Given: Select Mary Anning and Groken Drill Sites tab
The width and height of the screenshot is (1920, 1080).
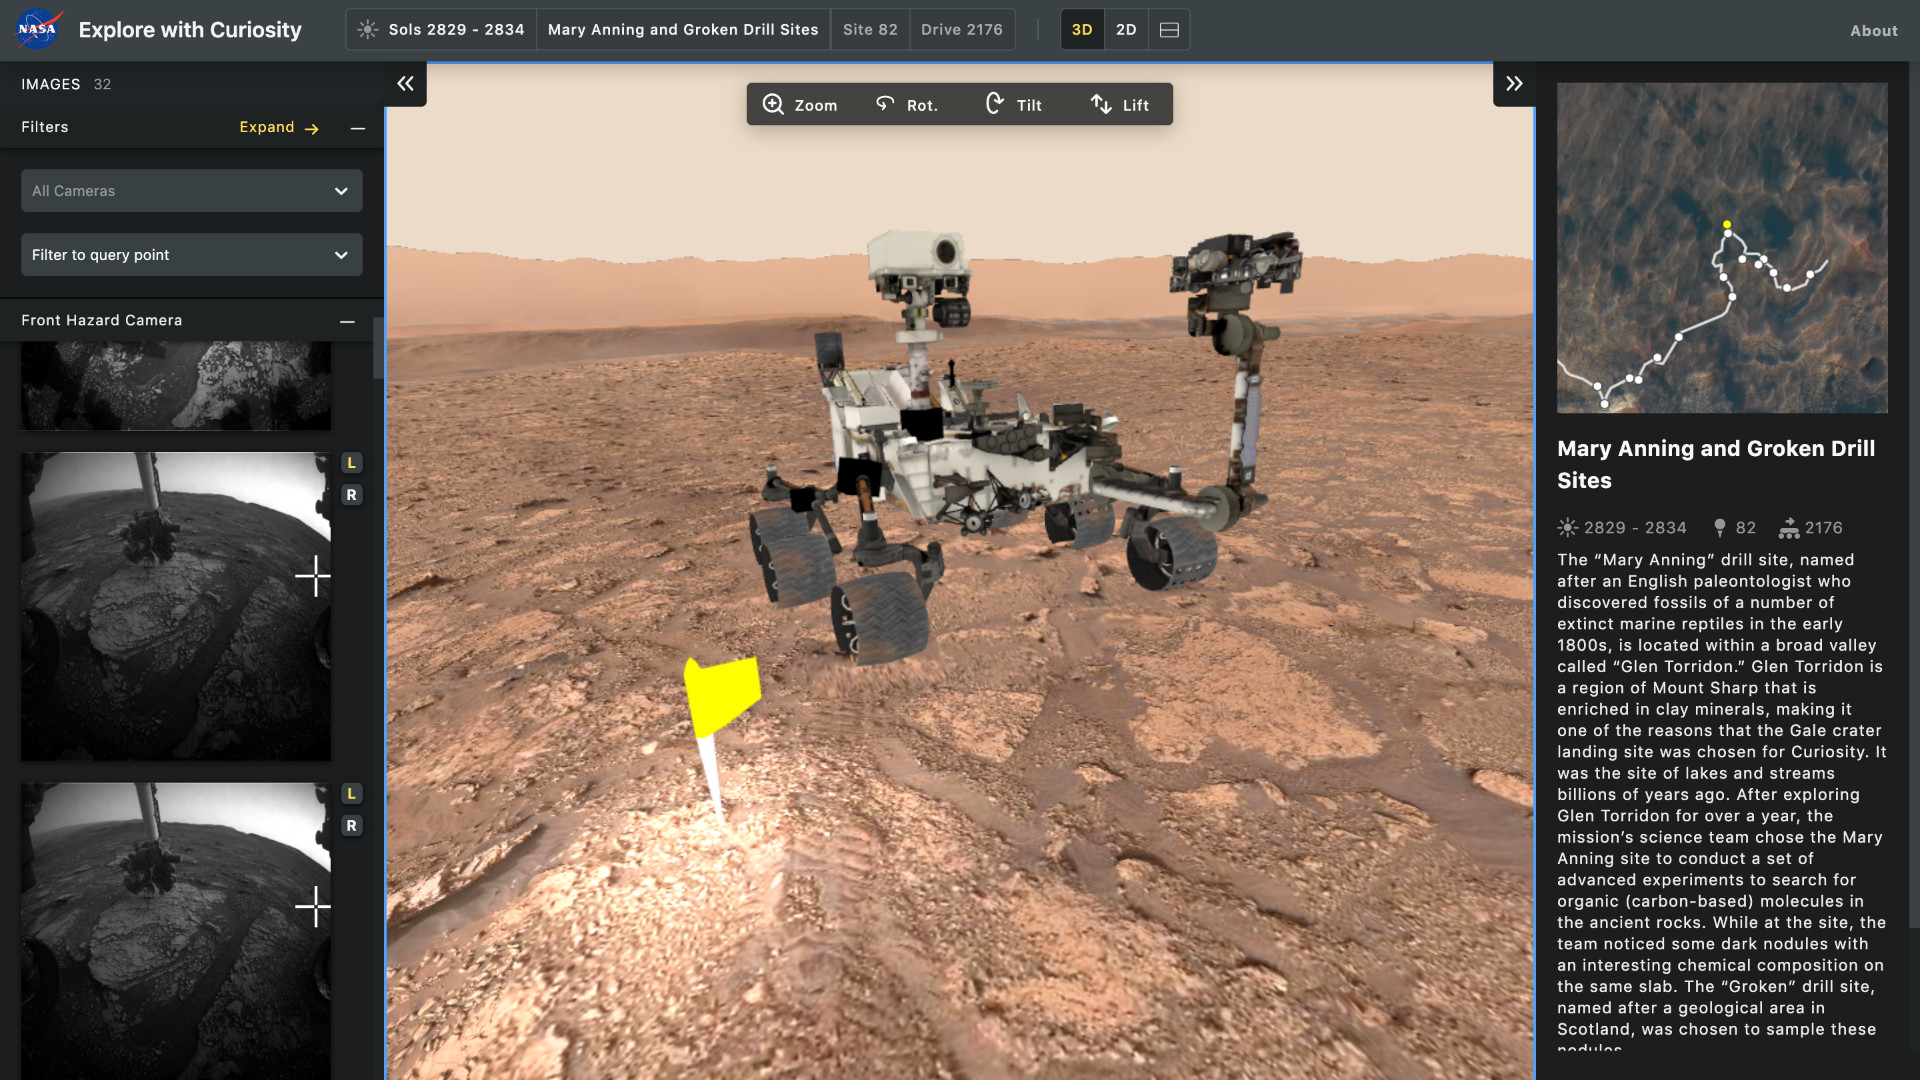Looking at the screenshot, I should [x=683, y=30].
